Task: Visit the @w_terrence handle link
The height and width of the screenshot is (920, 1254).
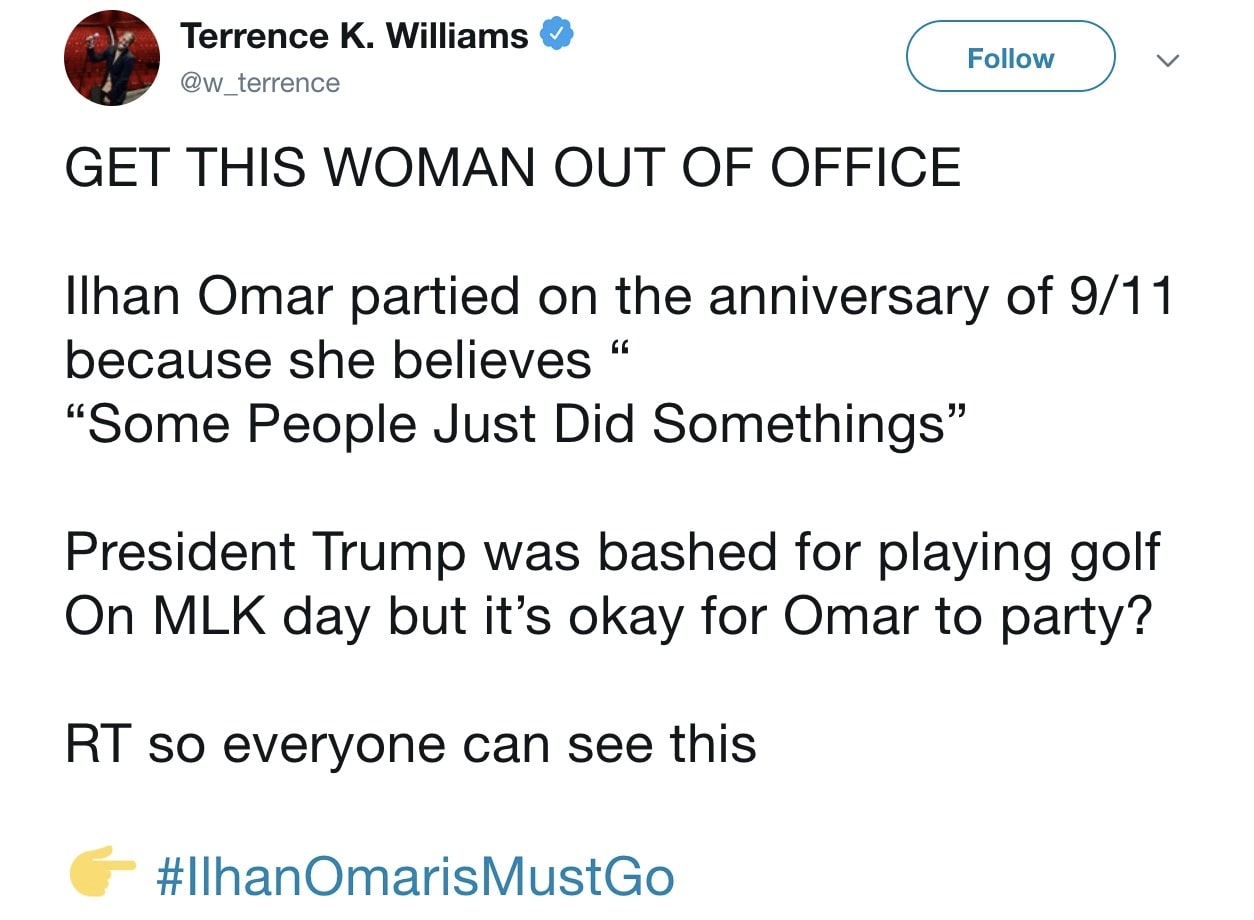Action: pyautogui.click(x=260, y=83)
